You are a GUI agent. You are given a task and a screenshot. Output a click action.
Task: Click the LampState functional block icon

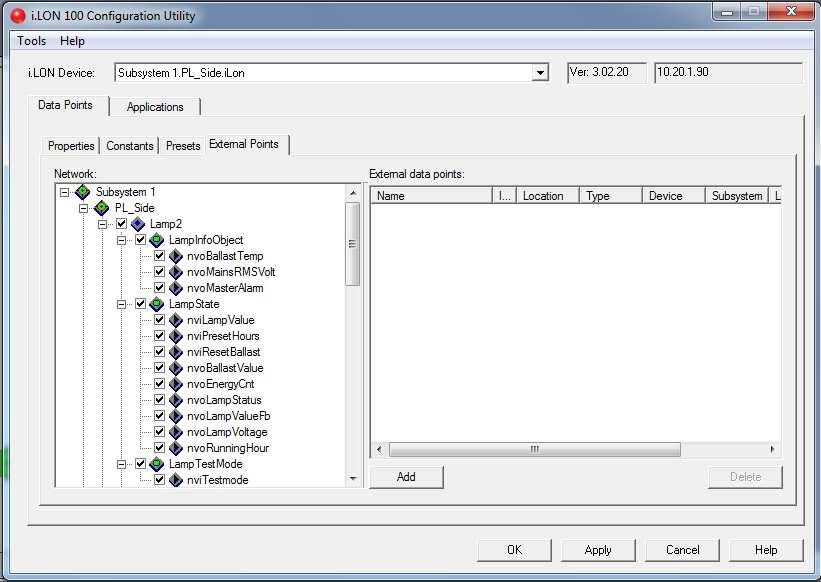[x=157, y=304]
